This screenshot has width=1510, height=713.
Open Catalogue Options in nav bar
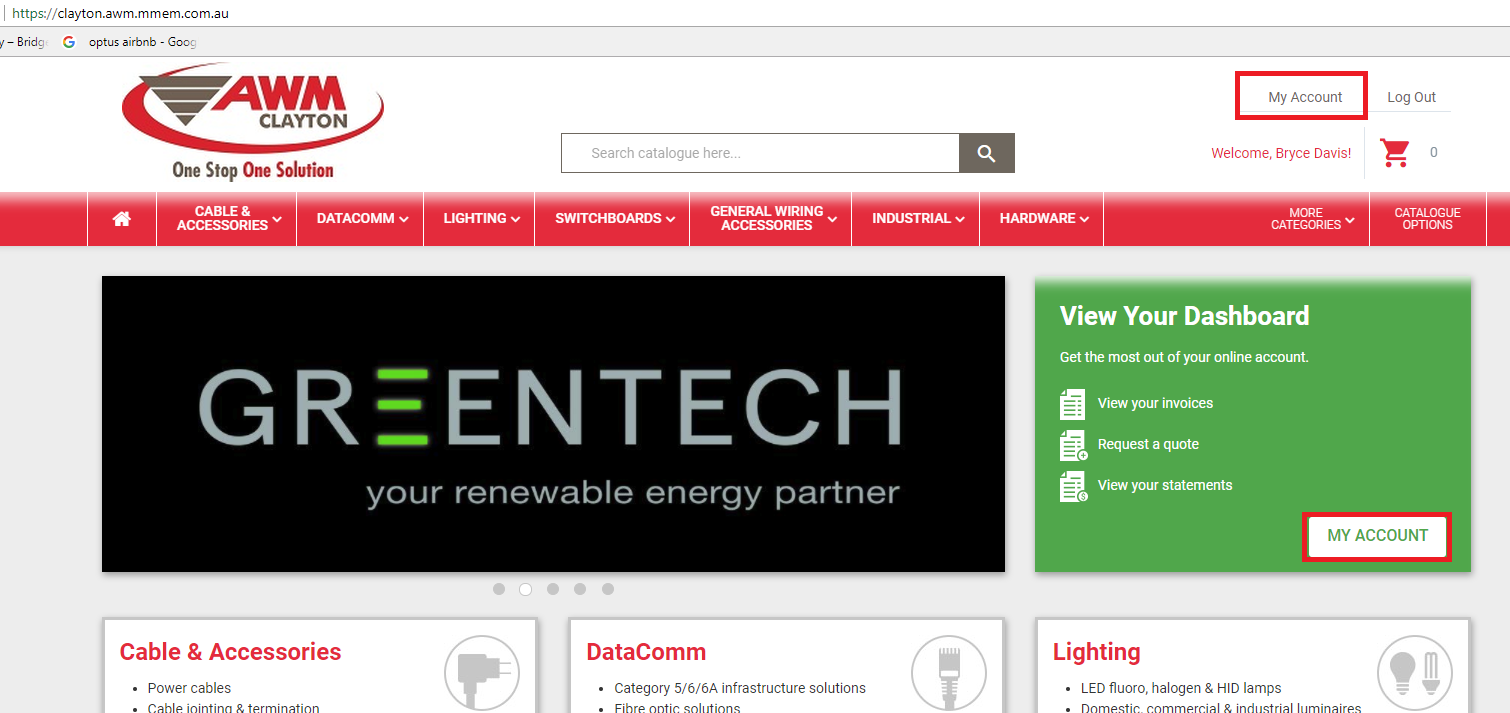[1427, 218]
